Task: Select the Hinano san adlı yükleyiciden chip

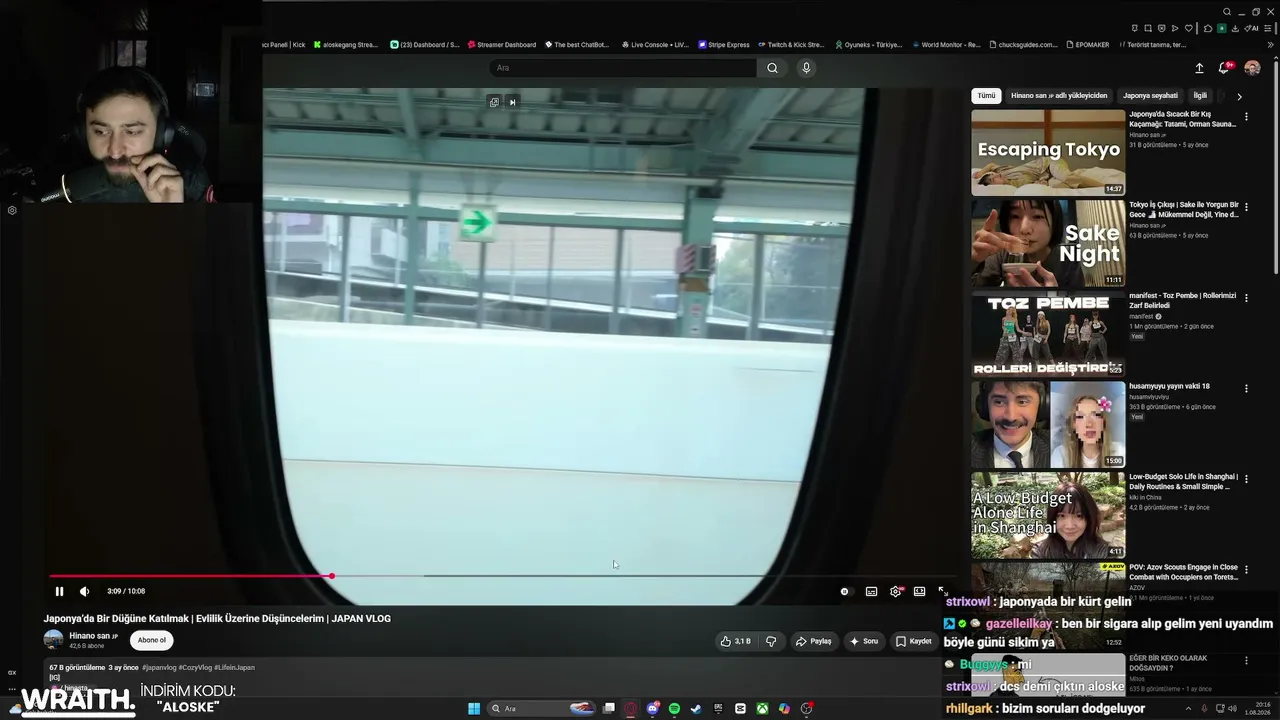Action: [1059, 96]
